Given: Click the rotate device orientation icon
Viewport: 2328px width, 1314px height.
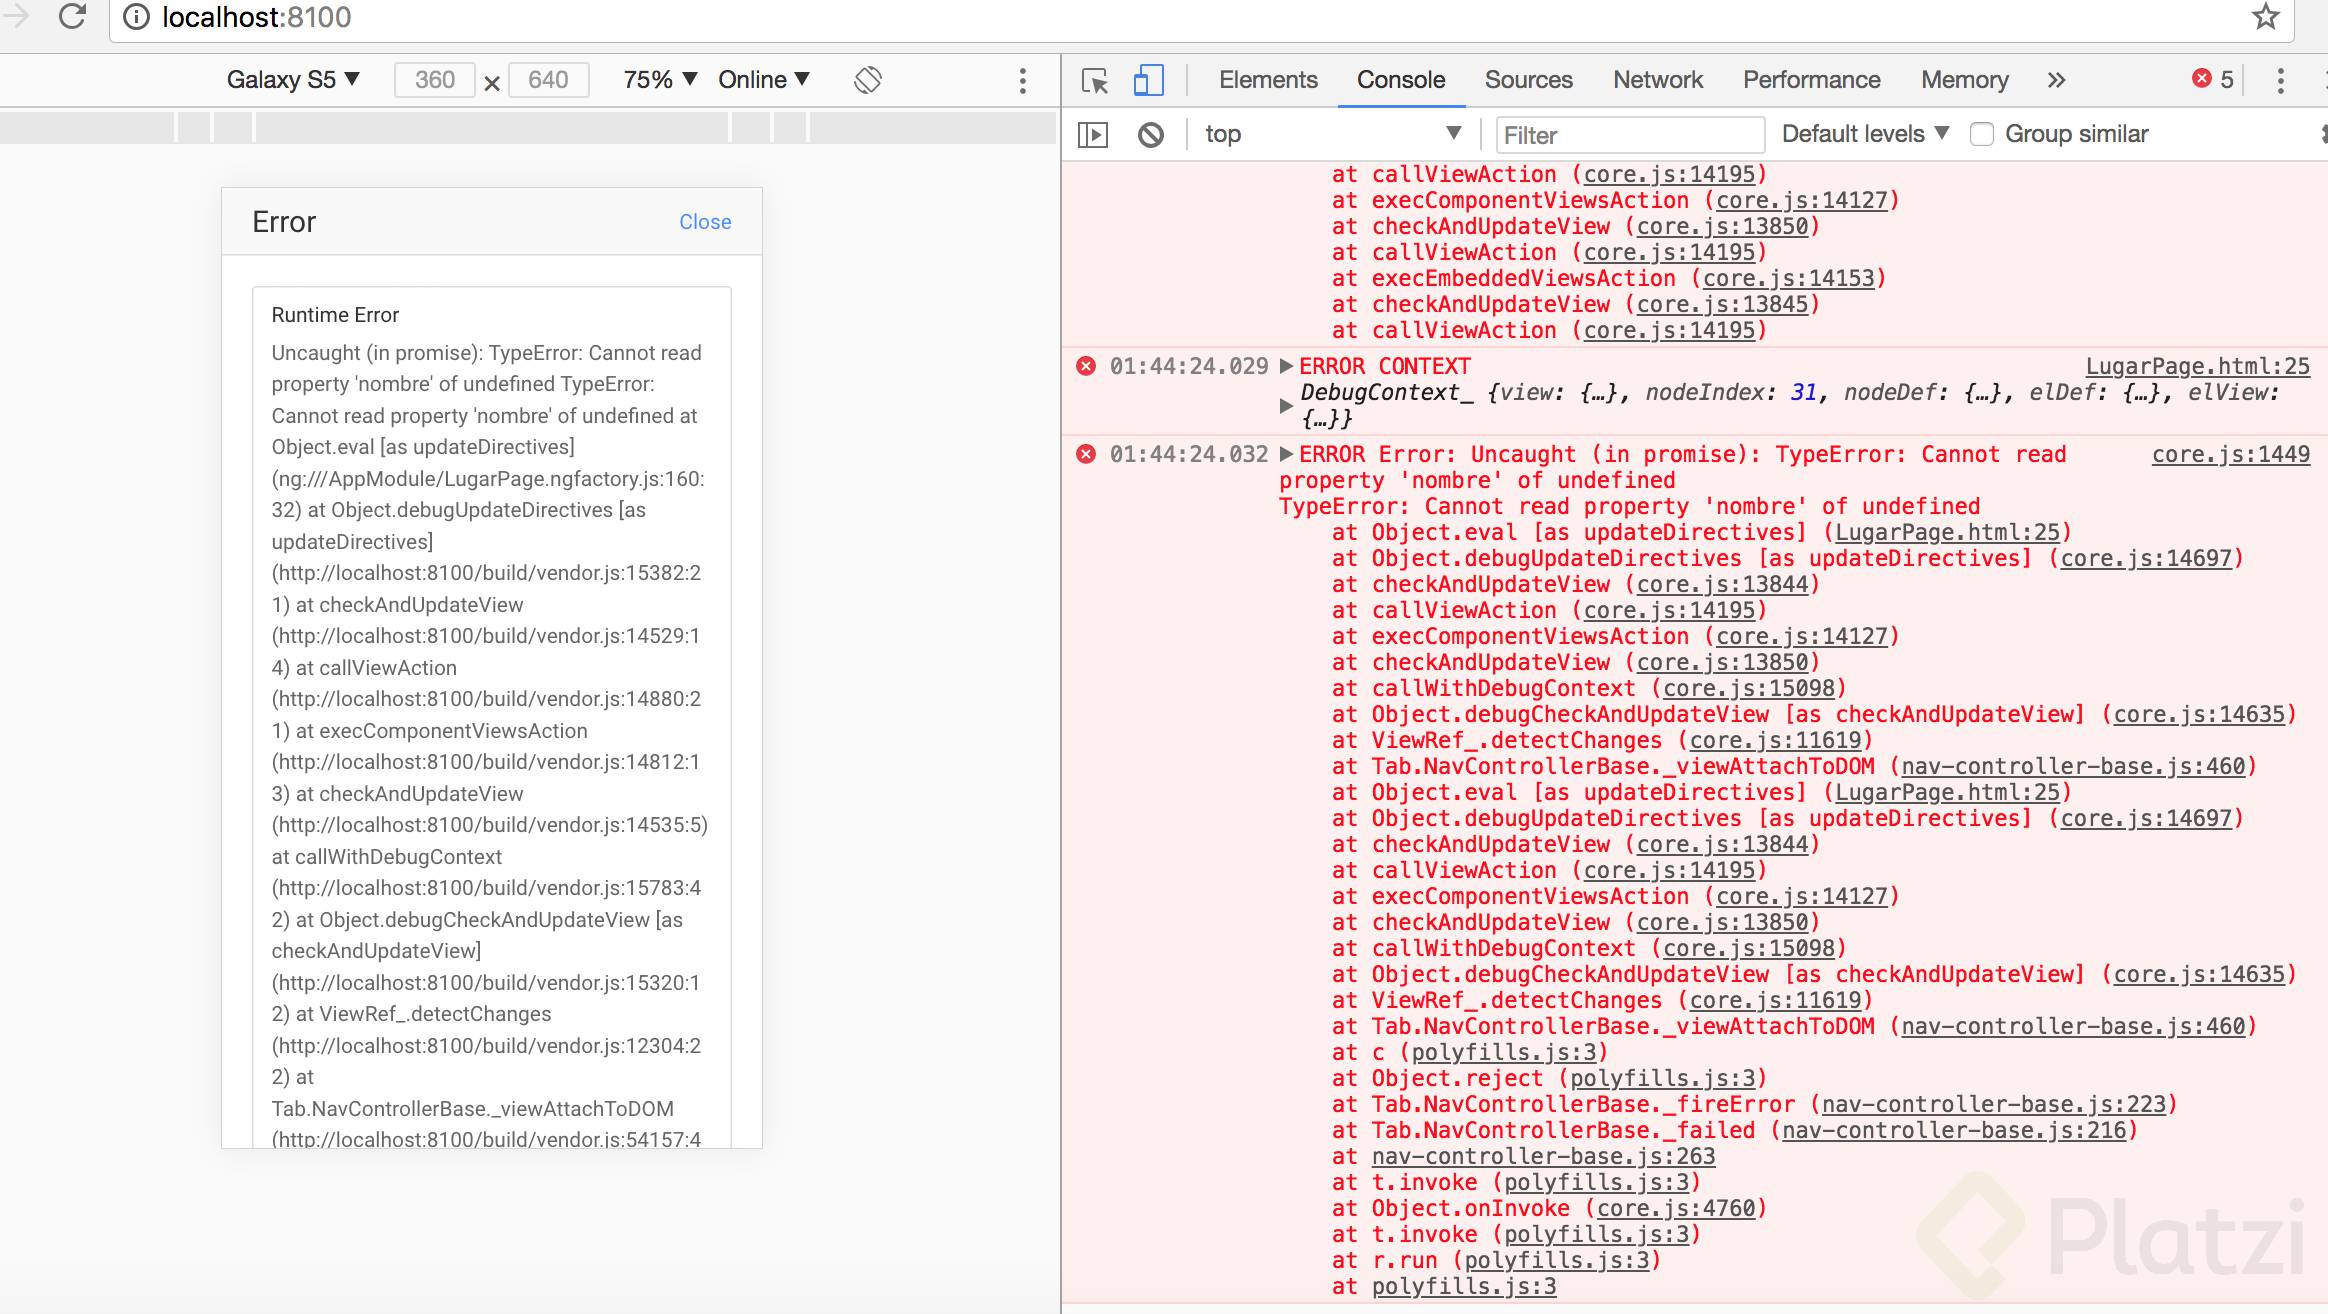Looking at the screenshot, I should 868,80.
